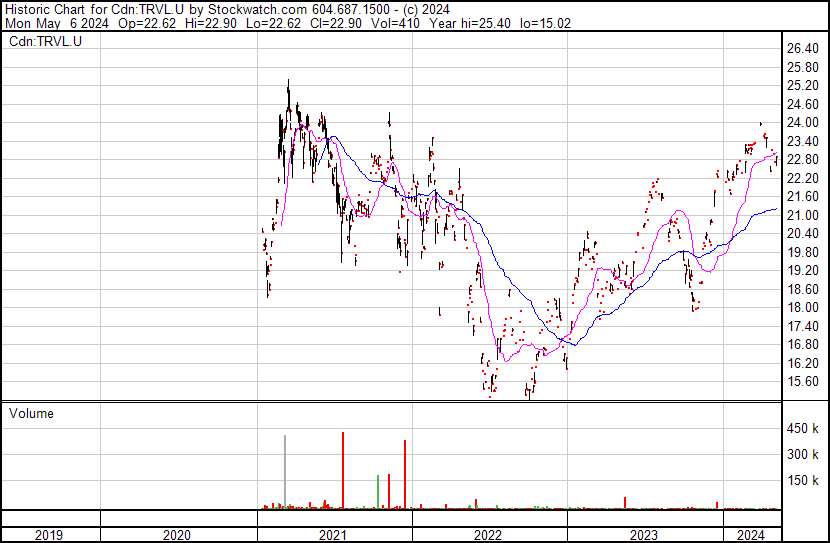Click the tall gray volume bar
The image size is (830, 543).
pos(285,472)
